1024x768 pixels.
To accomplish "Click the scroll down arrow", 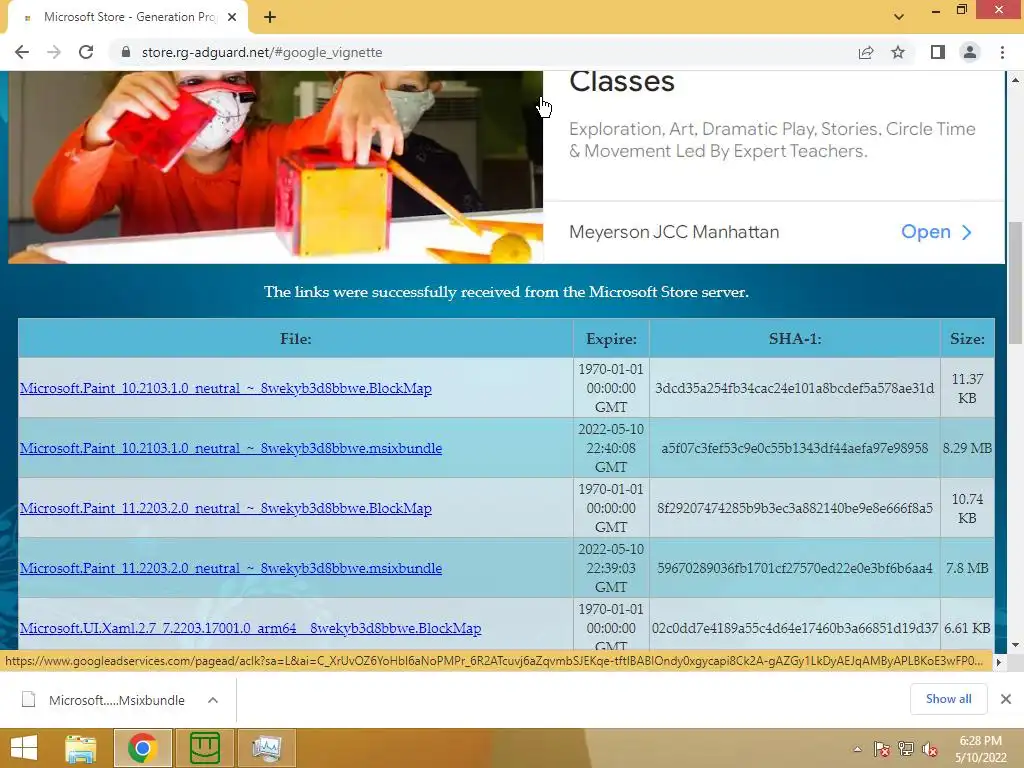I will [x=1015, y=645].
